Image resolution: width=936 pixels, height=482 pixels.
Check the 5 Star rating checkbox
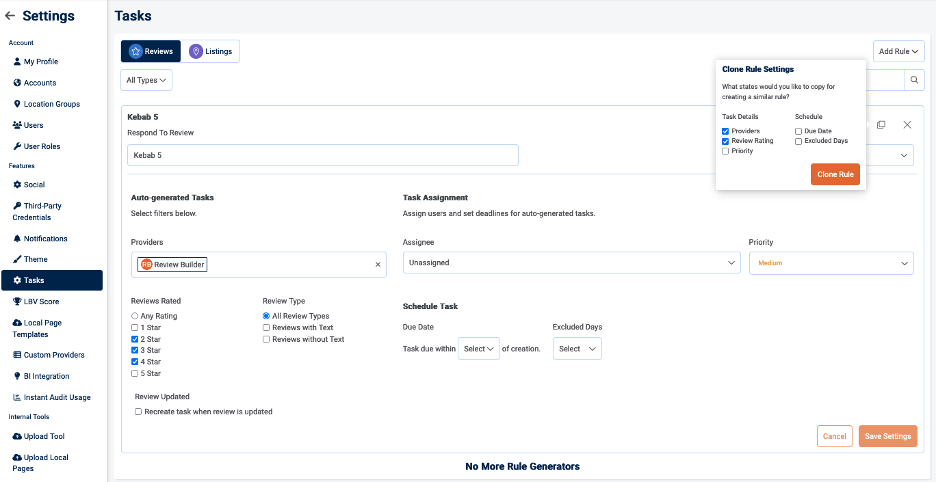135,373
